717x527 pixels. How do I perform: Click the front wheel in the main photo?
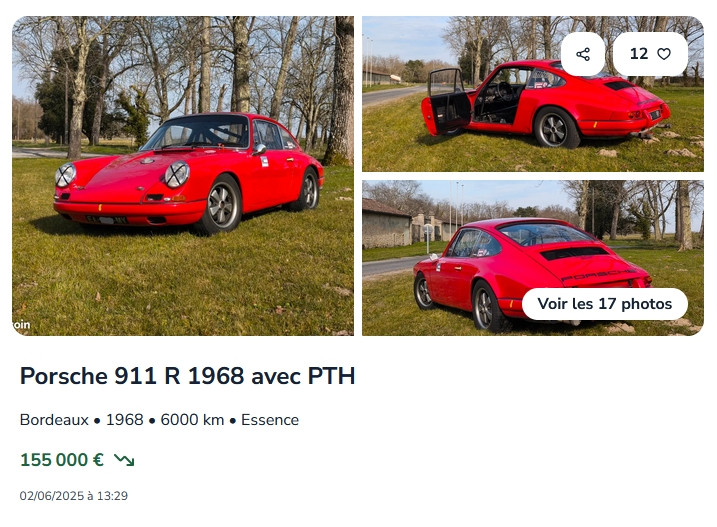click(222, 204)
